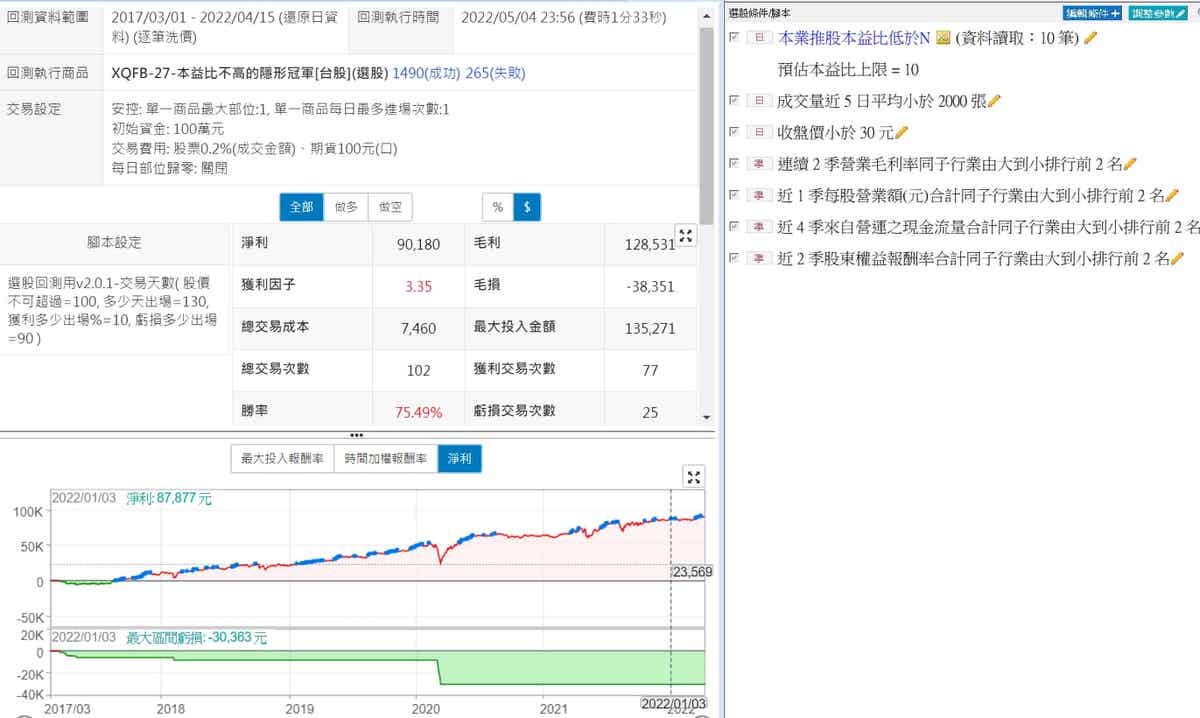Toggle checkbox for 近4季來自營運之現金流量 condition
The width and height of the screenshot is (1200, 718).
pos(735,226)
